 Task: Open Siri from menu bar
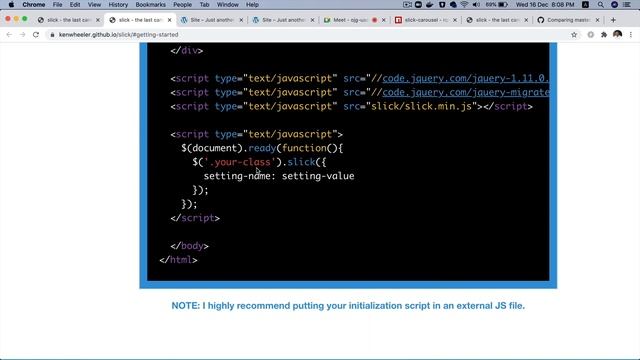click(x=614, y=4)
